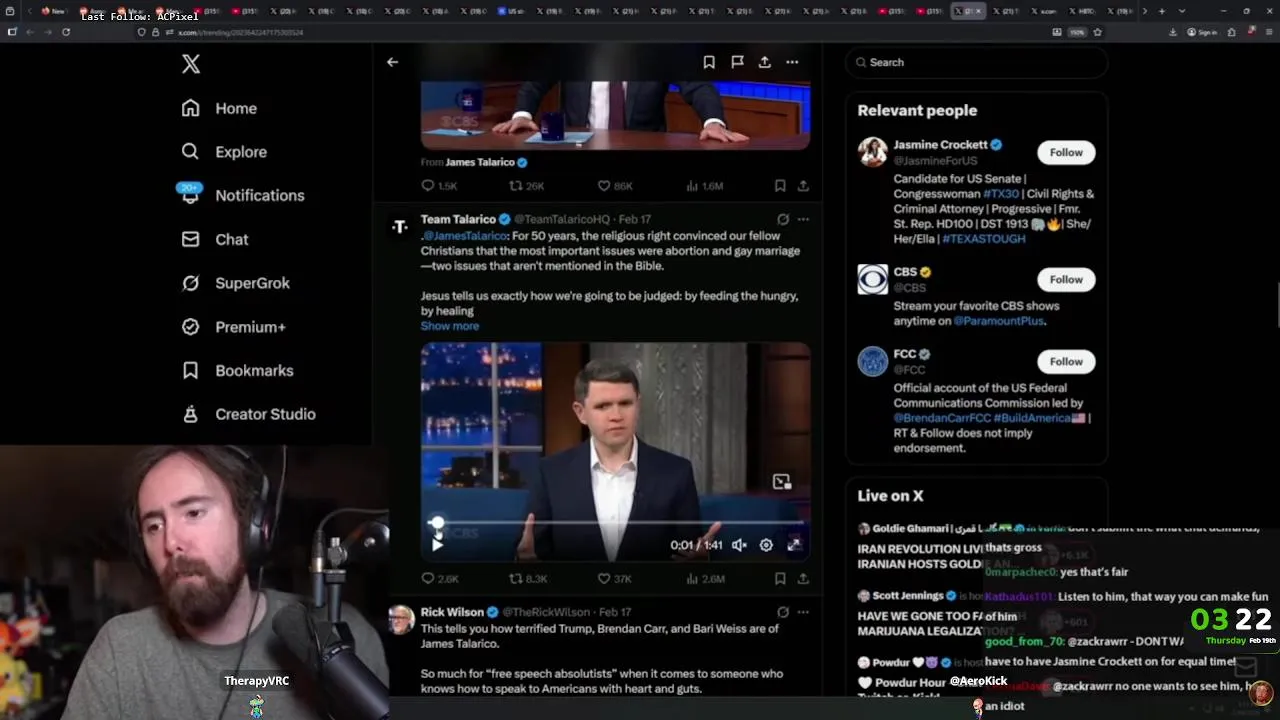1280x720 pixels.
Task: Mute the video audio
Action: click(x=739, y=545)
